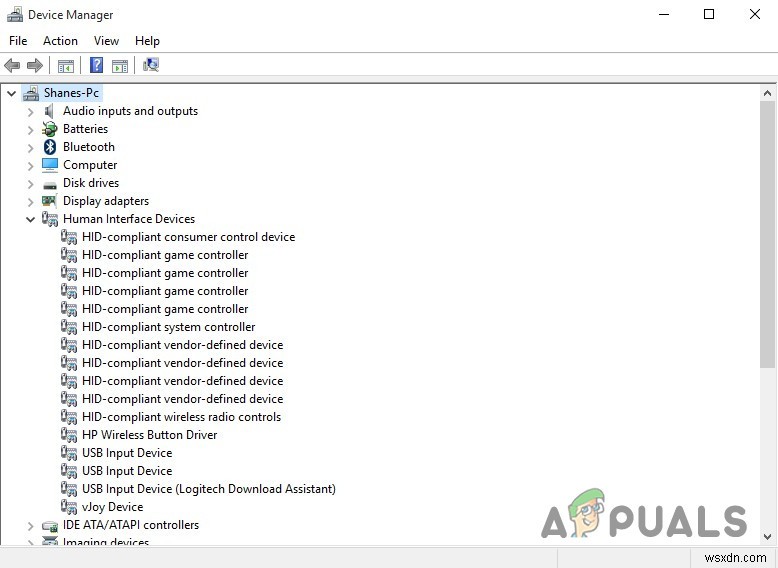Select HP Wireless Button Driver entry
Screen dimensions: 778x568
tap(149, 435)
